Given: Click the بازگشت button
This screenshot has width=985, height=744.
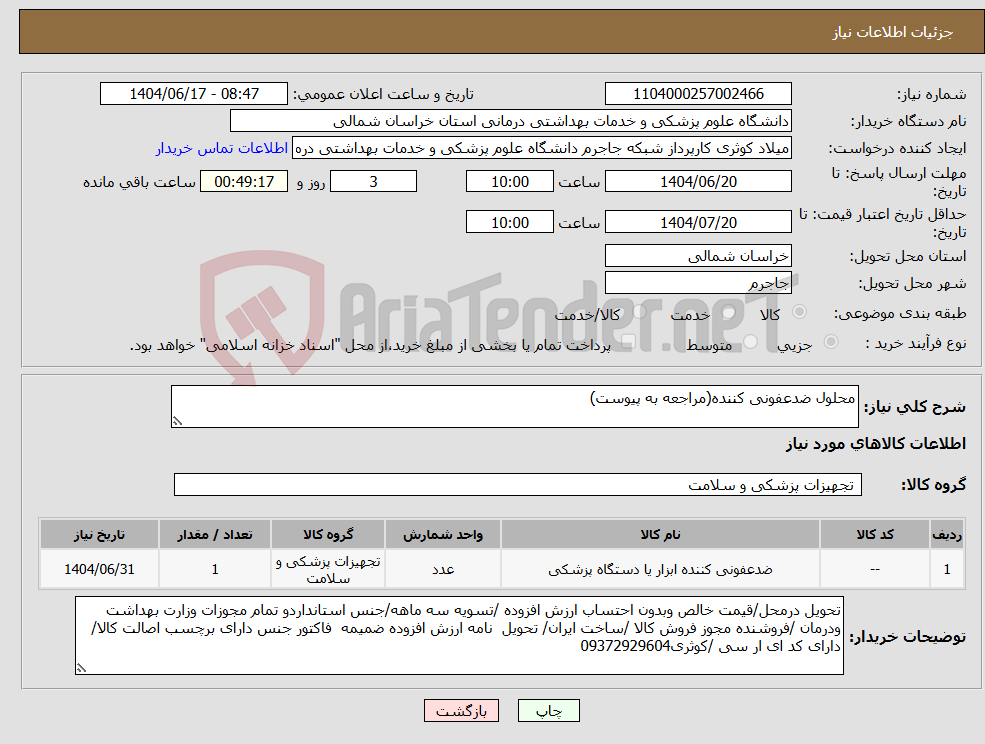Looking at the screenshot, I should coord(461,711).
